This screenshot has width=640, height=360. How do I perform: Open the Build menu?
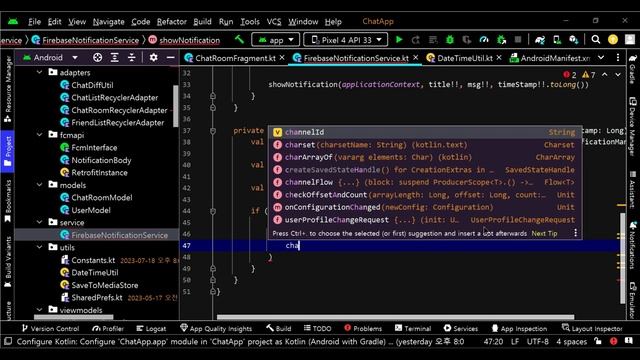click(202, 22)
